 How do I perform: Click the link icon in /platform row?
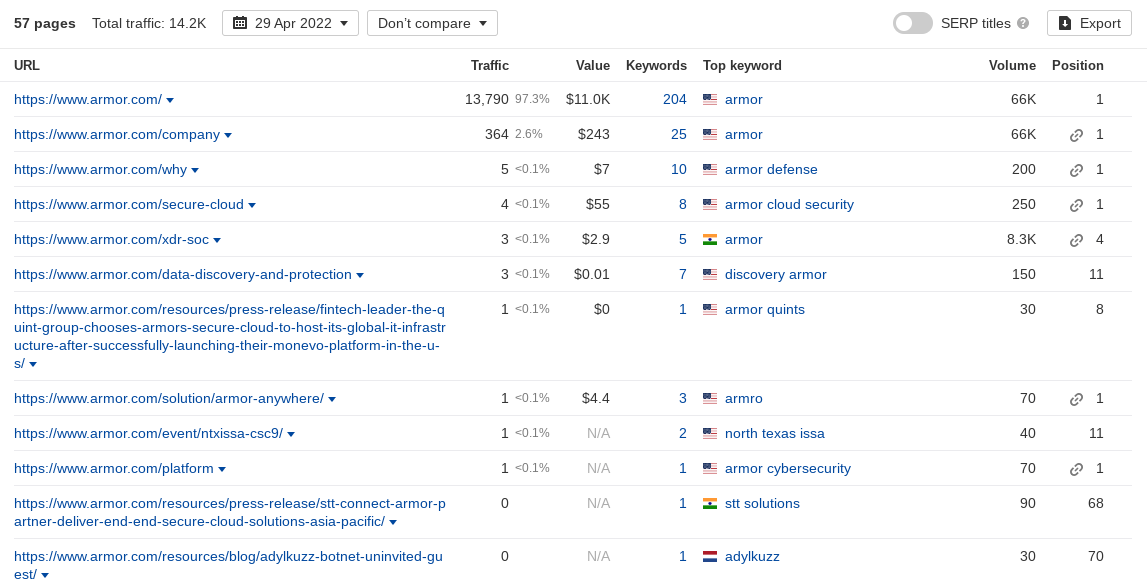click(x=1076, y=470)
